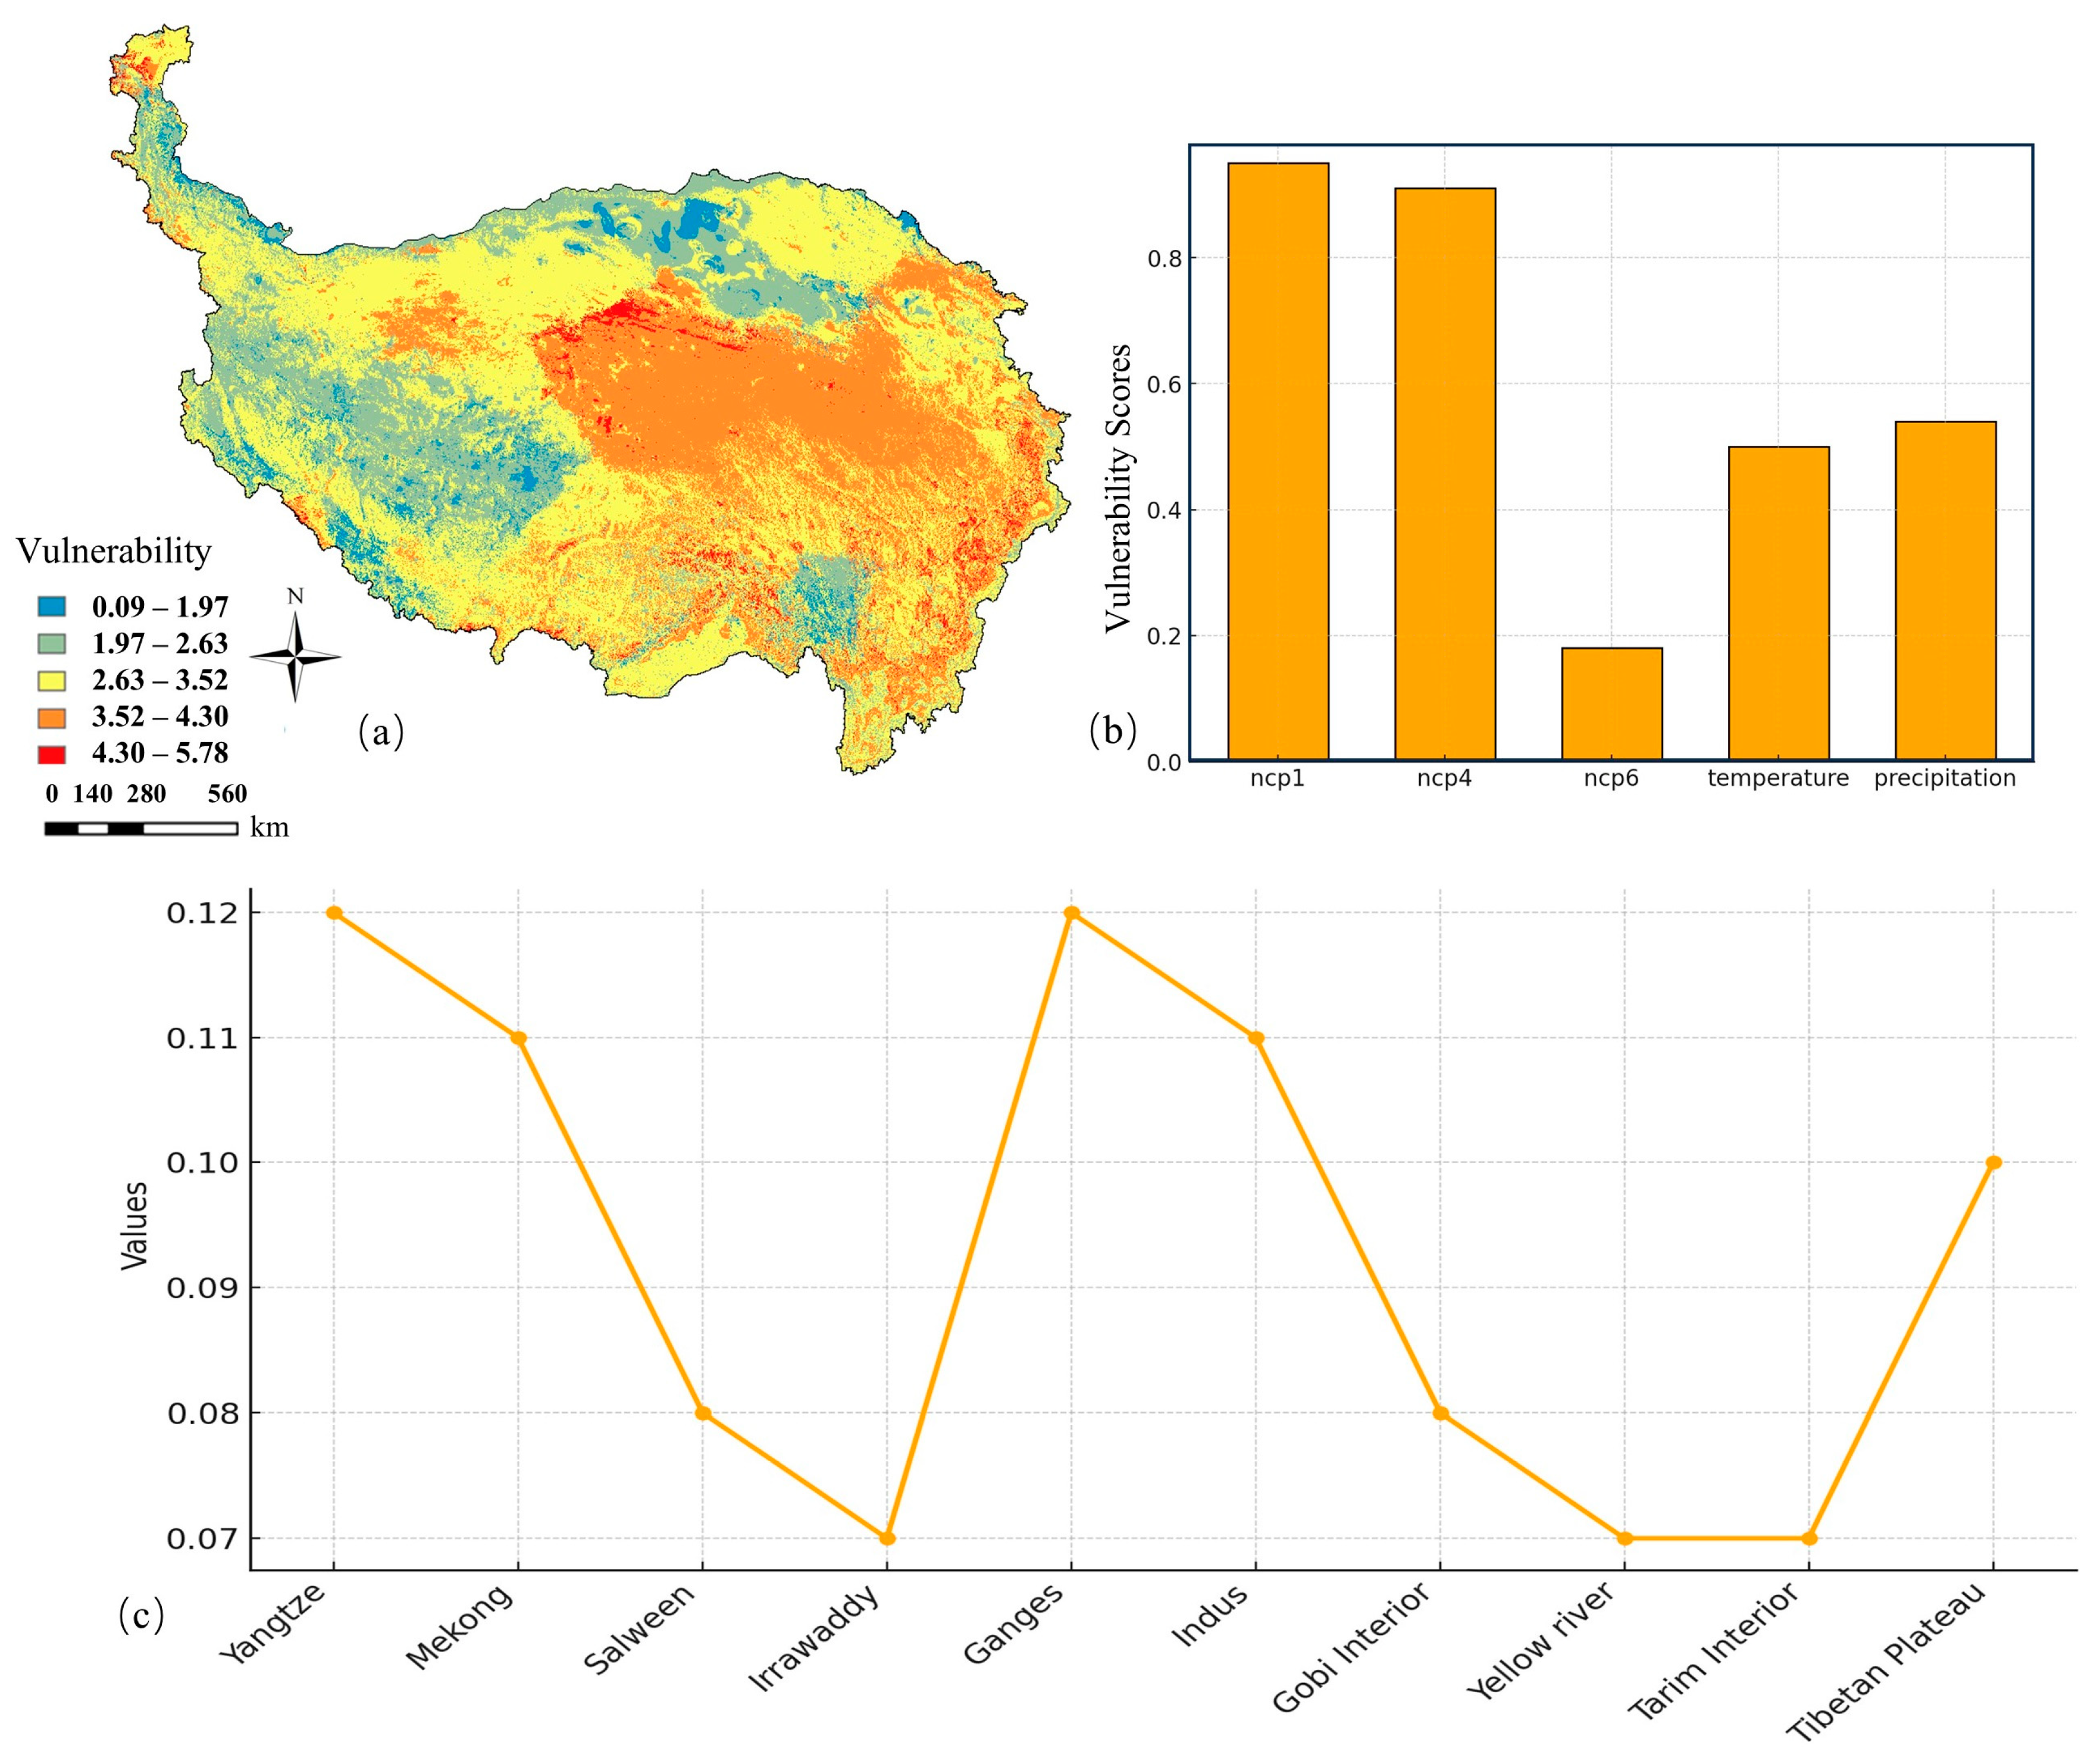Click the precipitation bar

1945,590
